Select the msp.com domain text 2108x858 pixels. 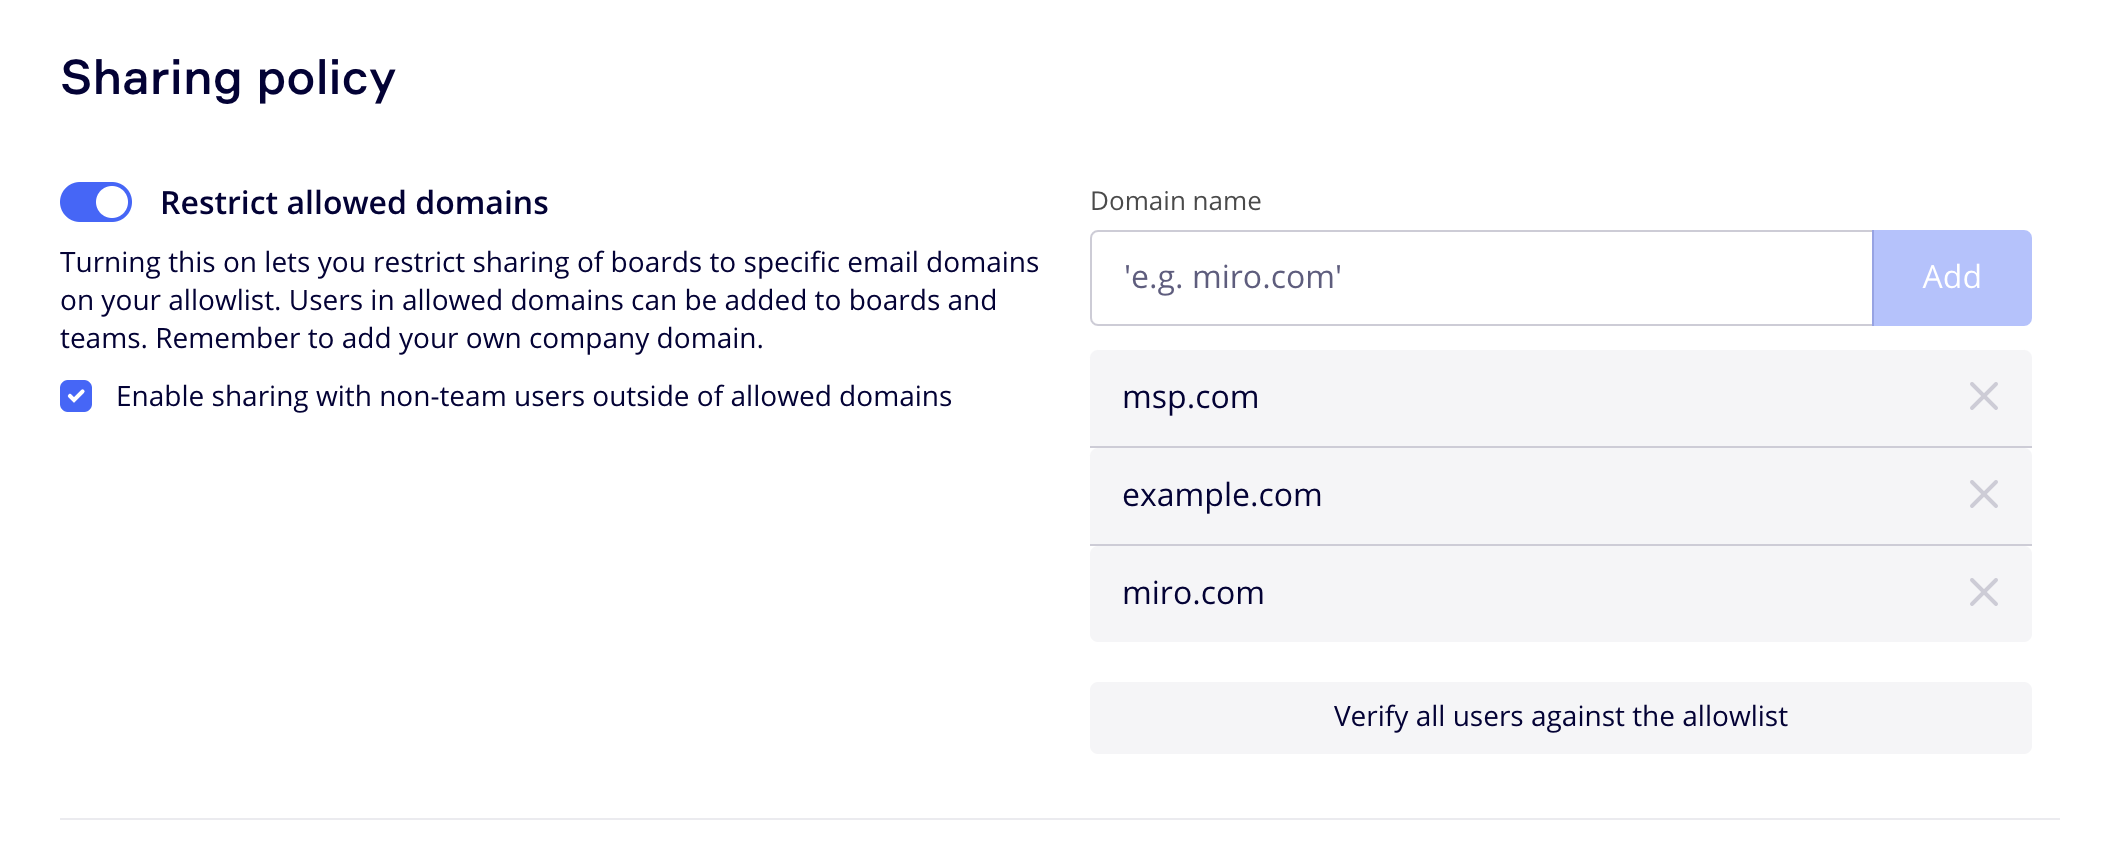click(1190, 398)
